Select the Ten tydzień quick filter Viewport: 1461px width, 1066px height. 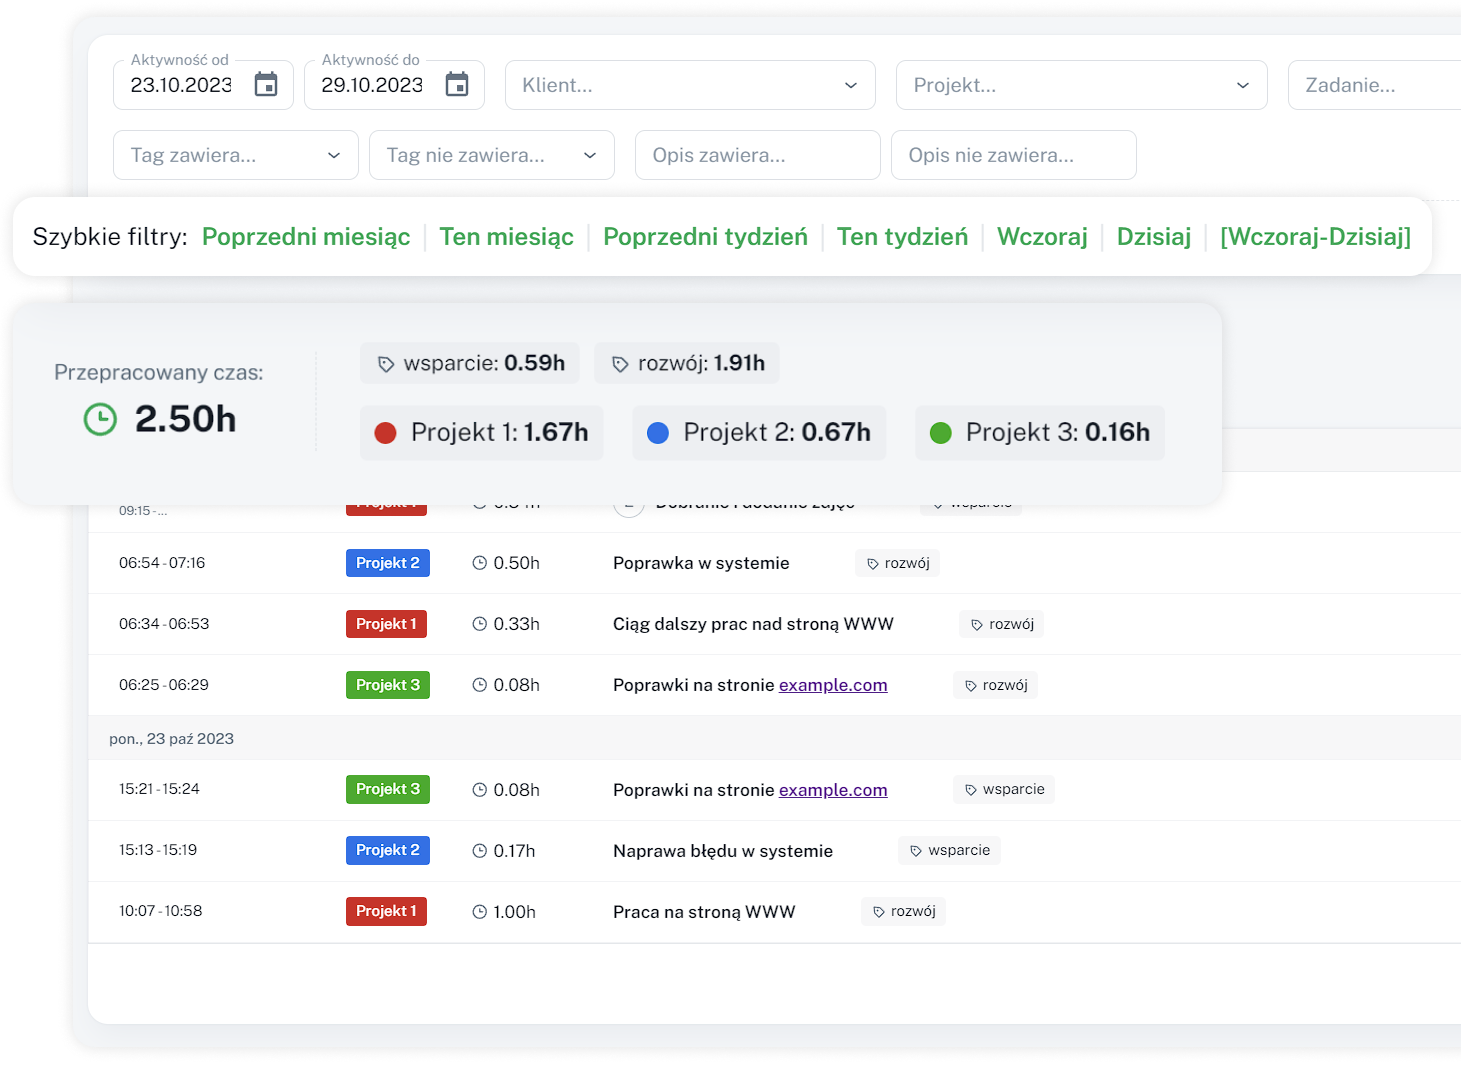click(902, 237)
